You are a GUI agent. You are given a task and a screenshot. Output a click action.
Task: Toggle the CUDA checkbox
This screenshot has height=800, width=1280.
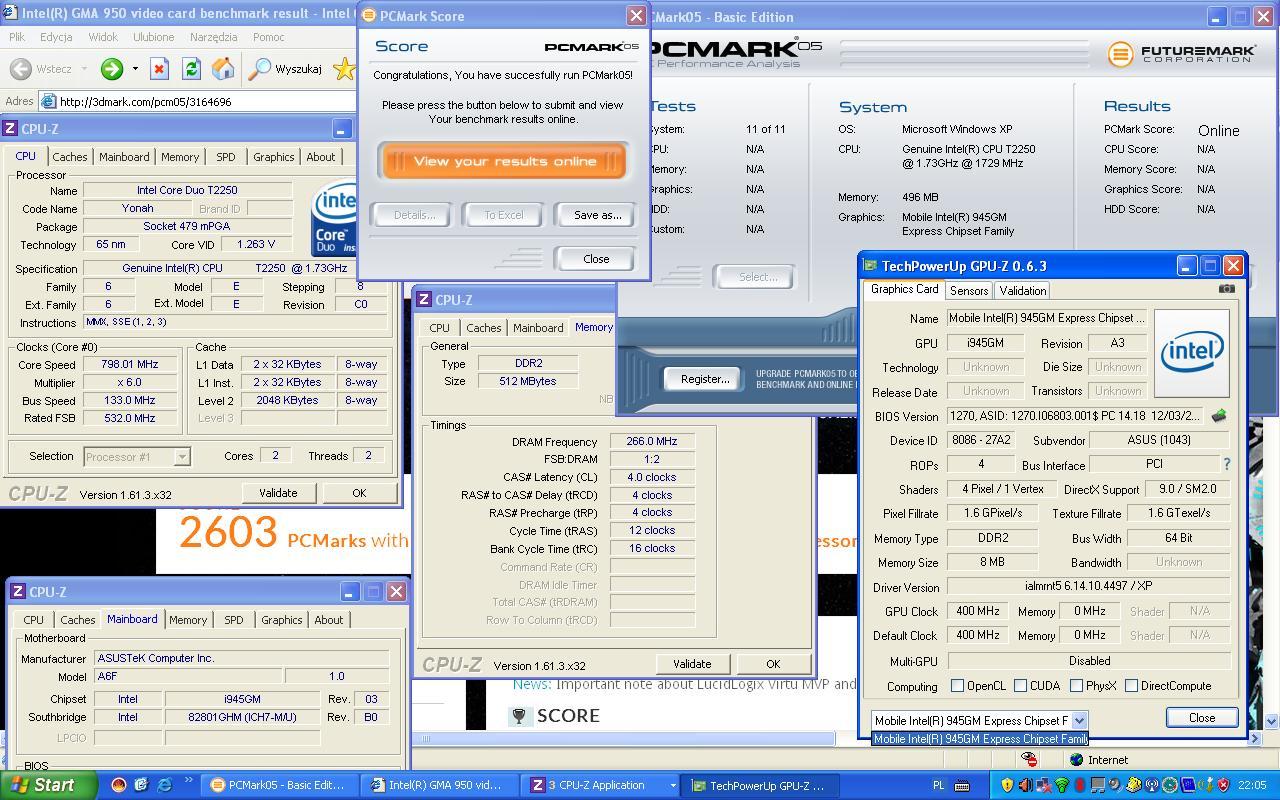pyautogui.click(x=1020, y=686)
